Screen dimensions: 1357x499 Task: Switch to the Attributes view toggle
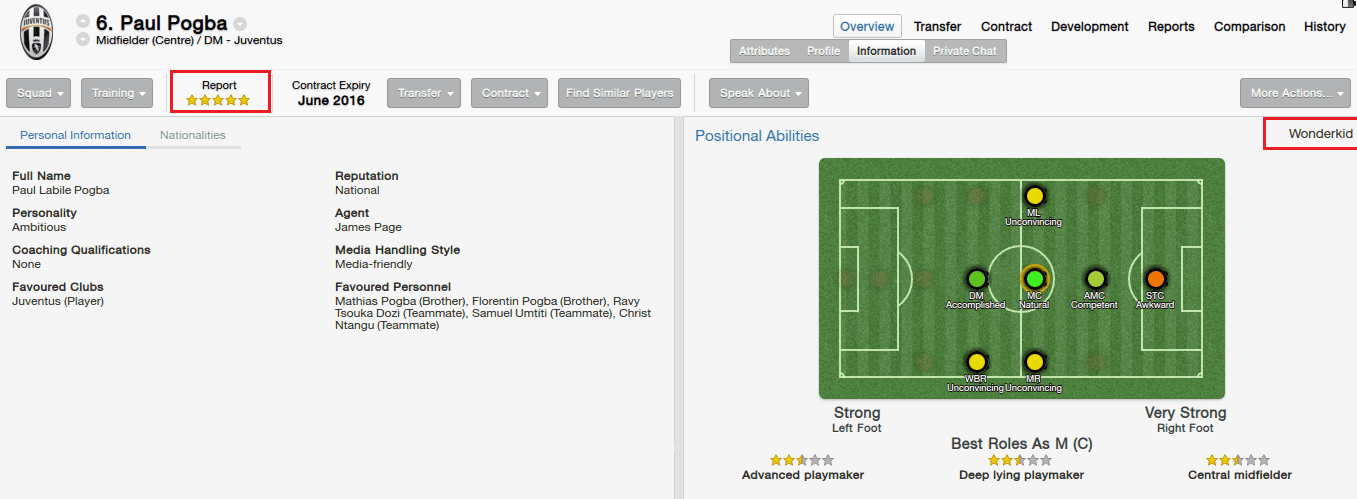[764, 51]
